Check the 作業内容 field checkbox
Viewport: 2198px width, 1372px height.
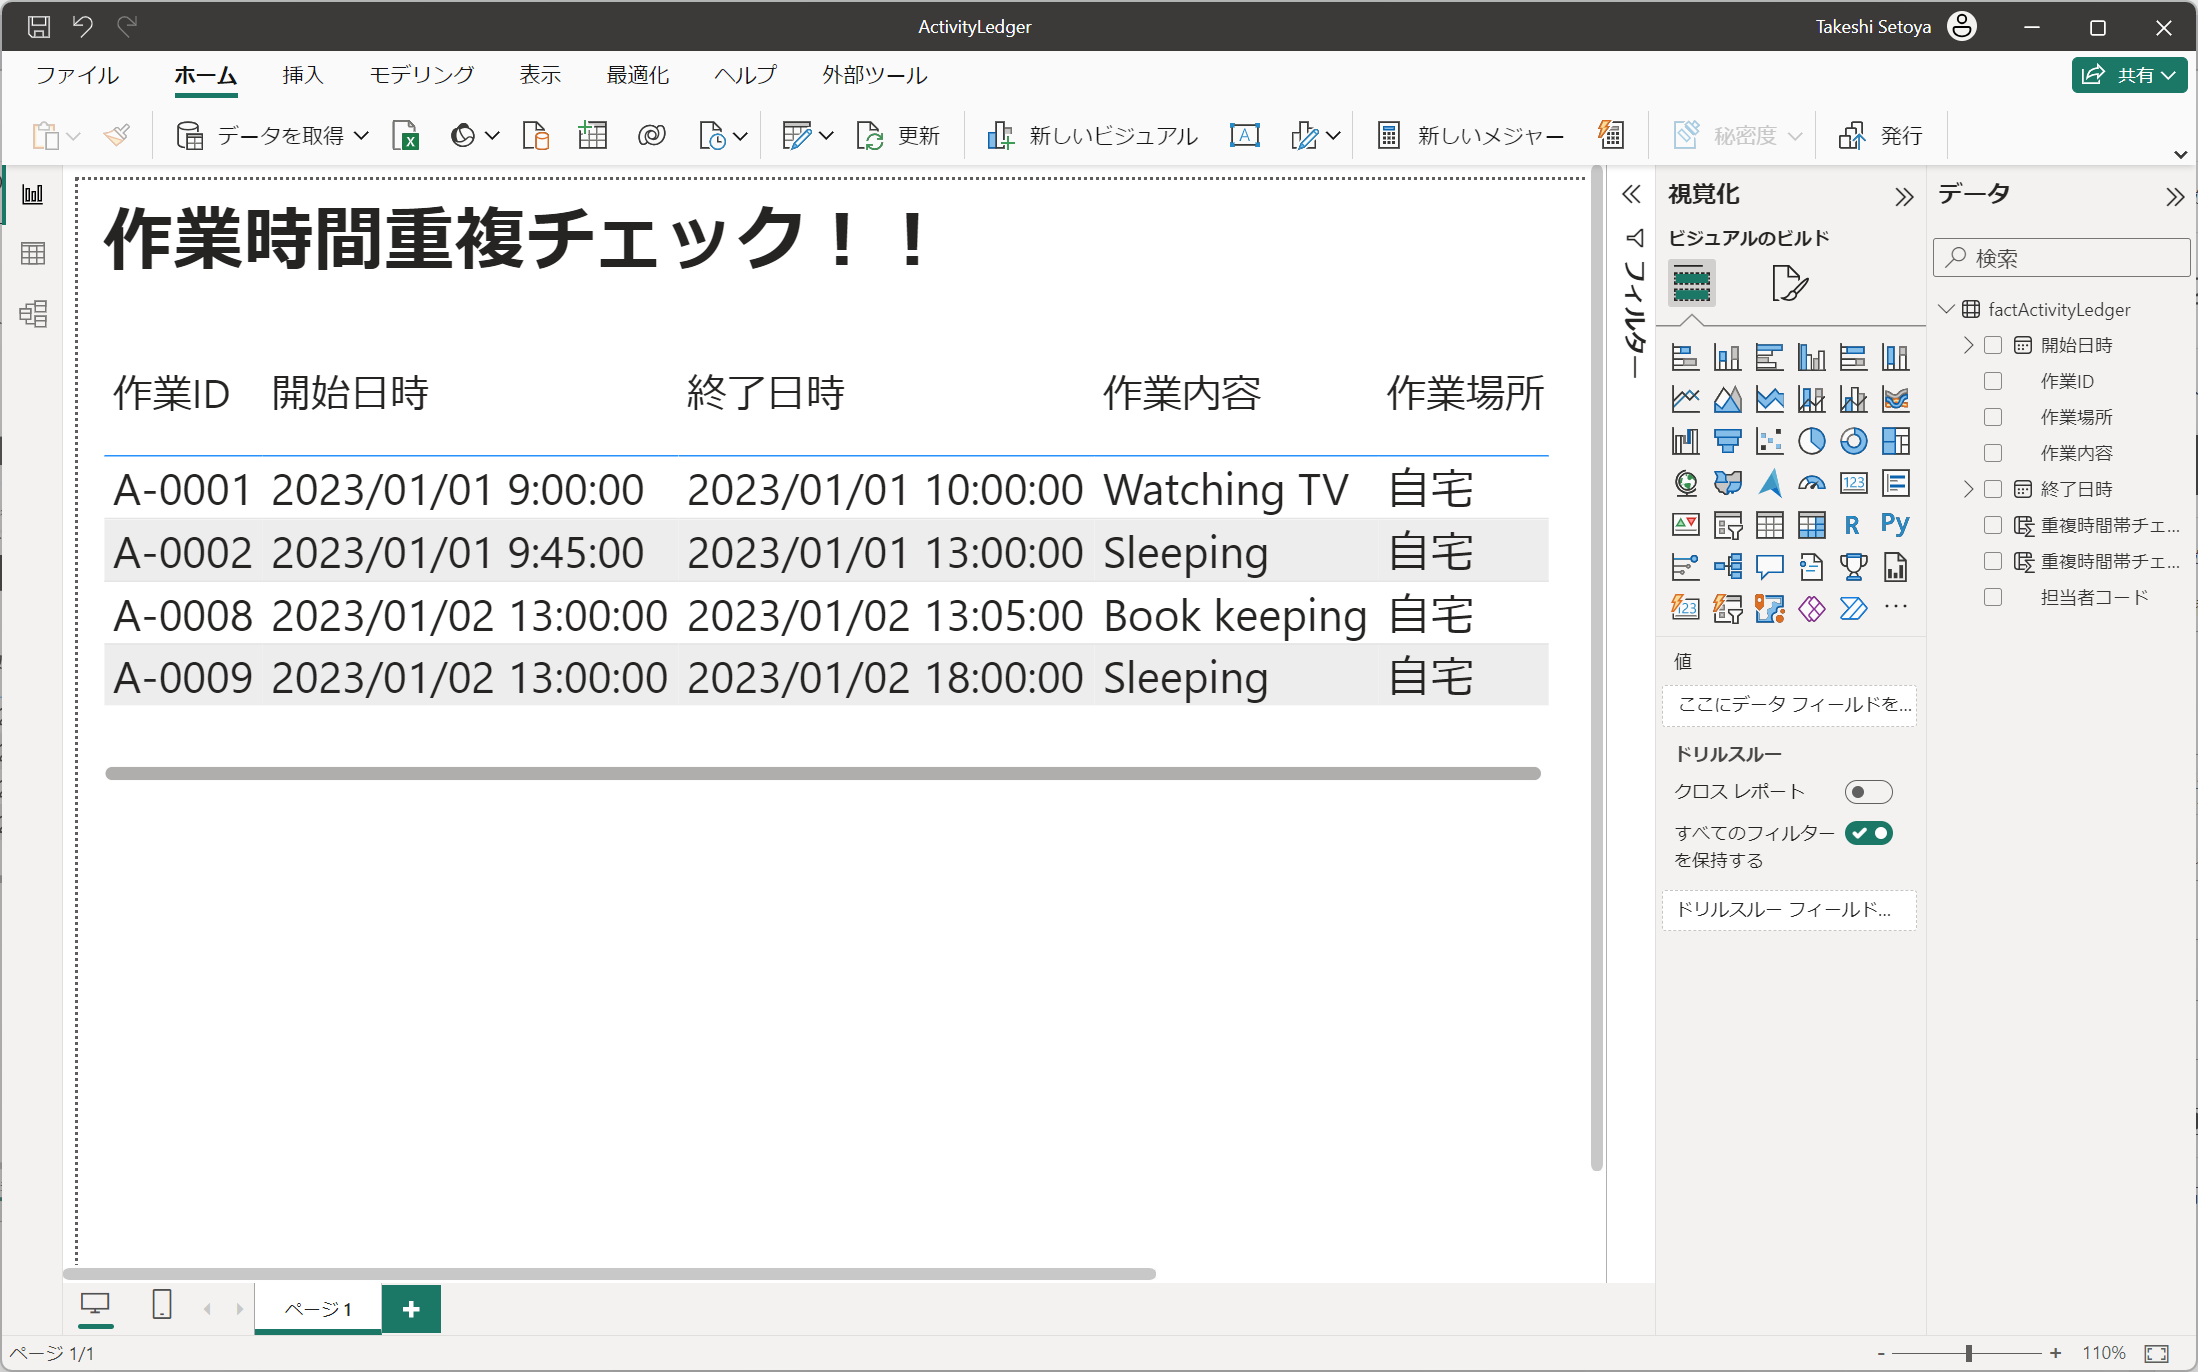pyautogui.click(x=1992, y=453)
